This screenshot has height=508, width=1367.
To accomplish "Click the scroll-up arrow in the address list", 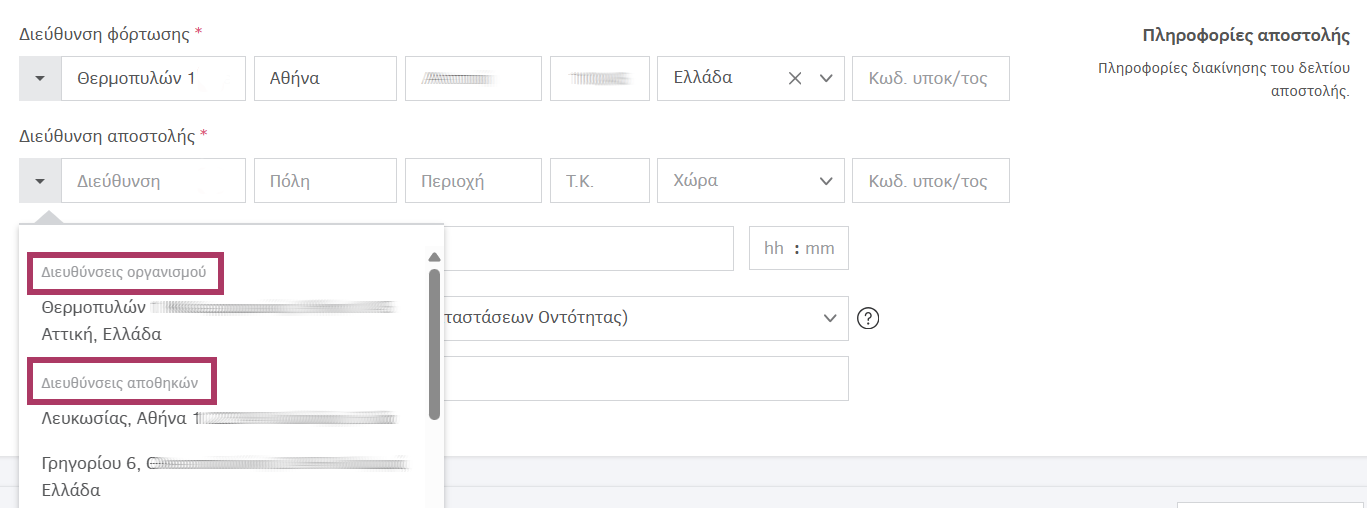I will [434, 257].
